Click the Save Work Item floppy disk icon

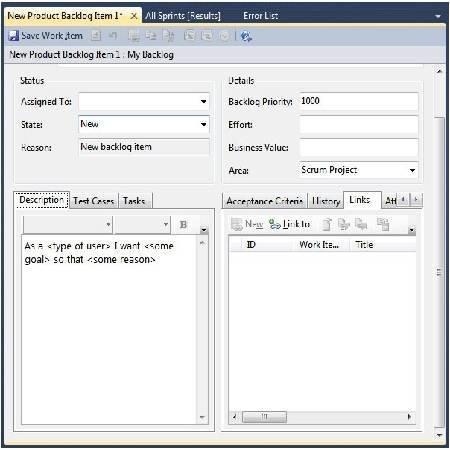(14, 36)
